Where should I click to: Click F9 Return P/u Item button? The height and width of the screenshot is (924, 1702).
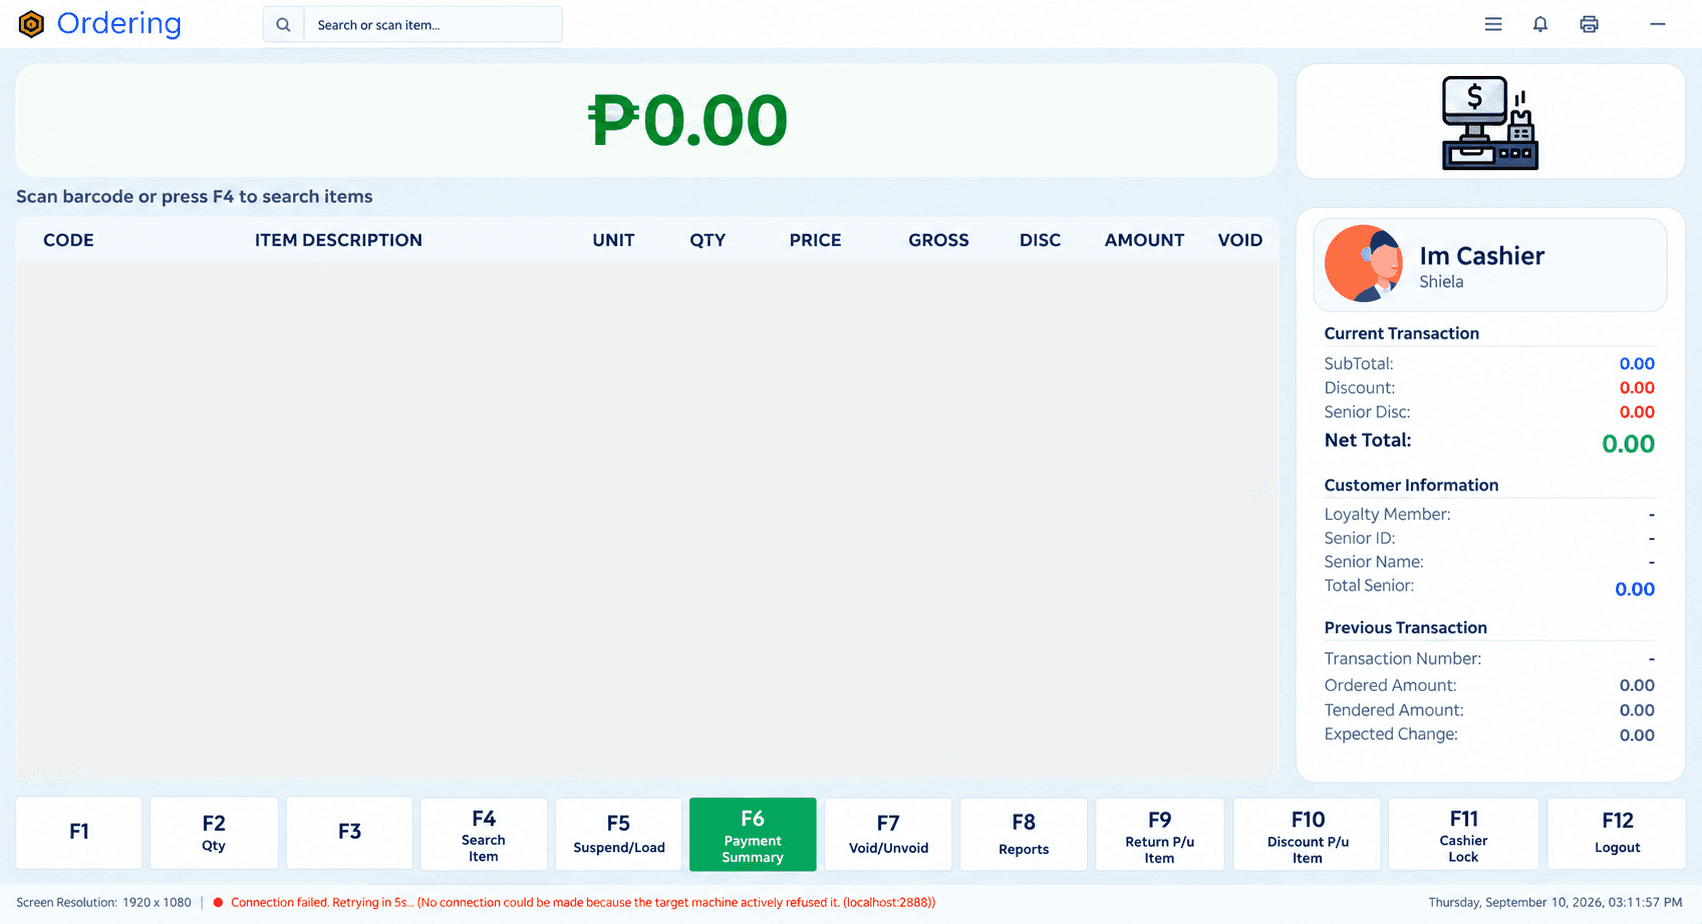coord(1160,834)
